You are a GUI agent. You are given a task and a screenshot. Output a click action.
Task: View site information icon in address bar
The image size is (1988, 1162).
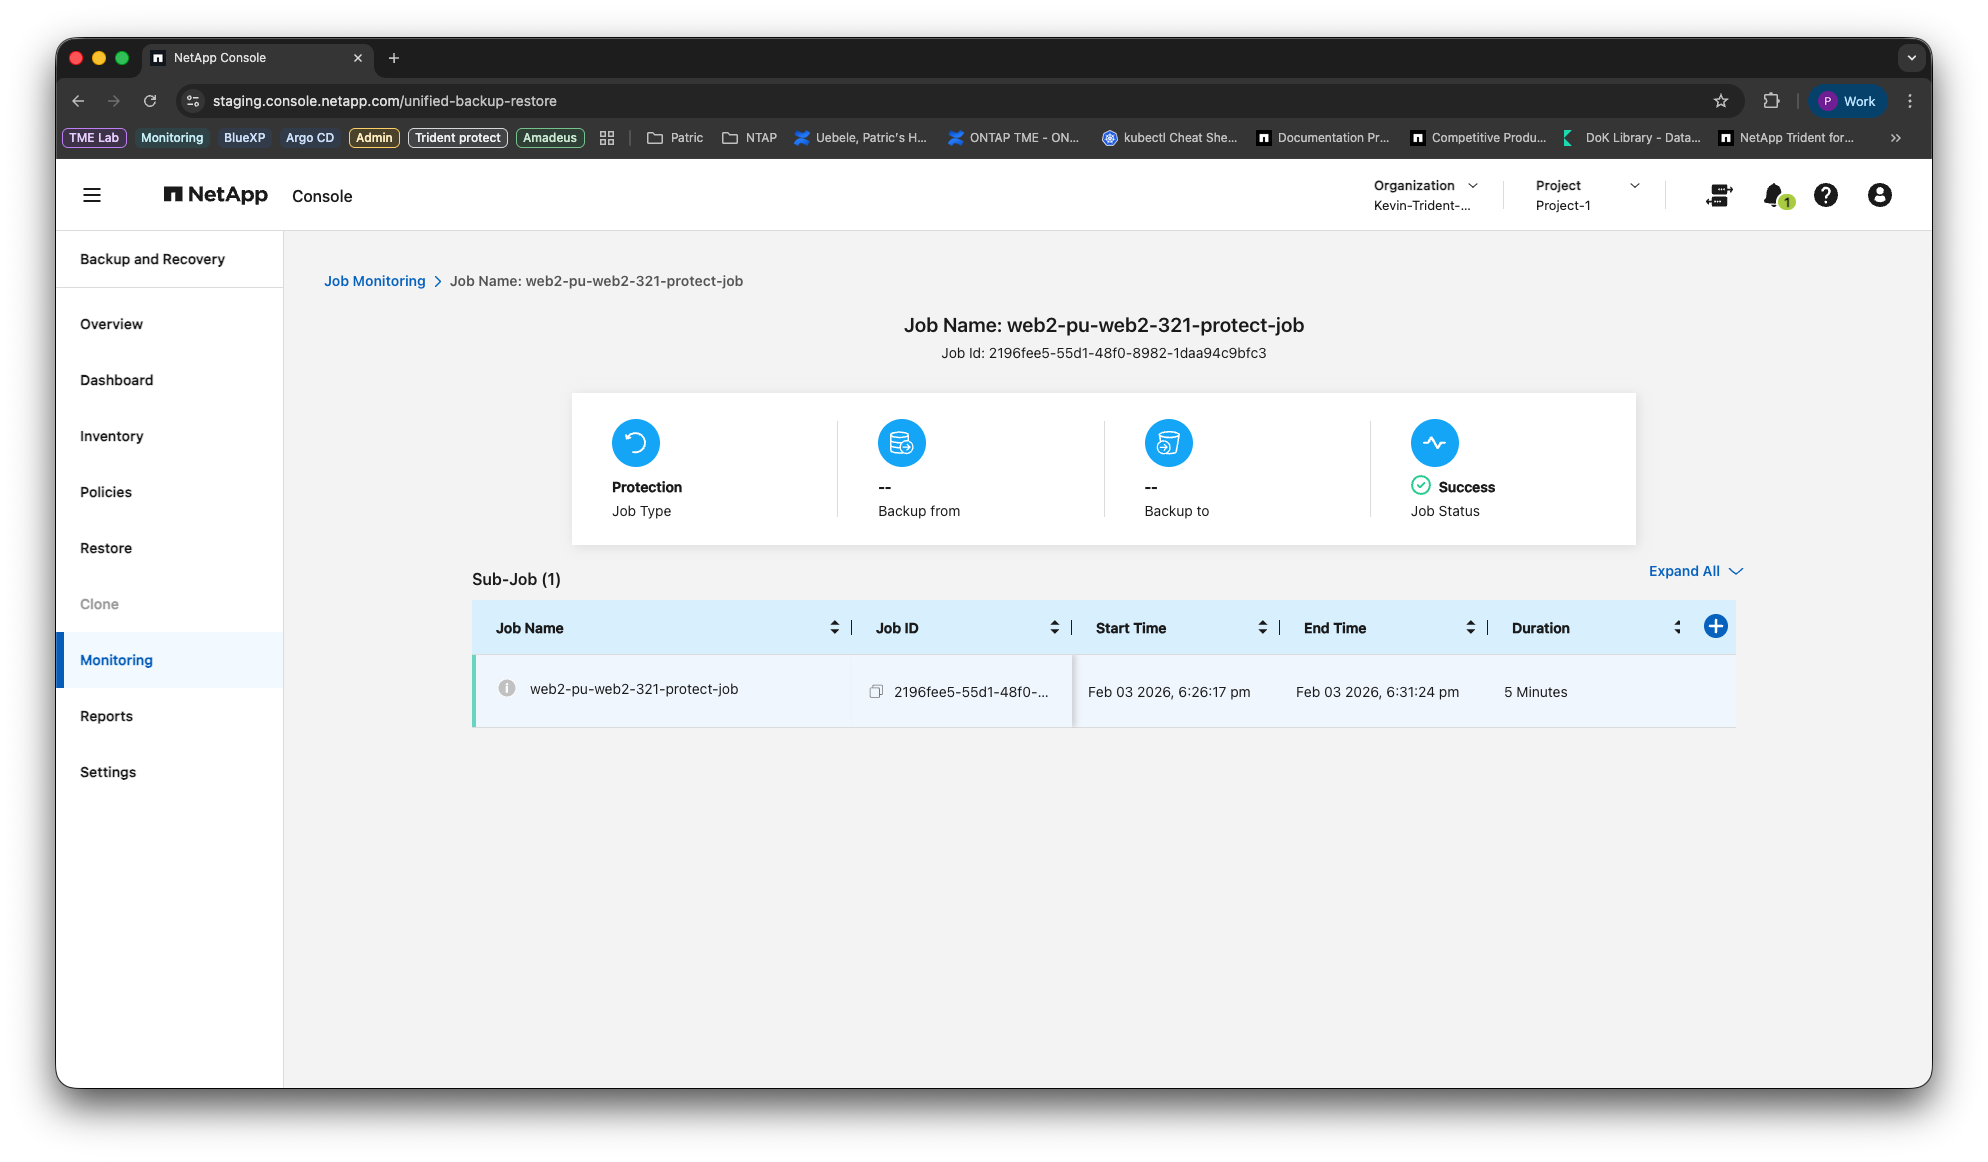click(194, 101)
